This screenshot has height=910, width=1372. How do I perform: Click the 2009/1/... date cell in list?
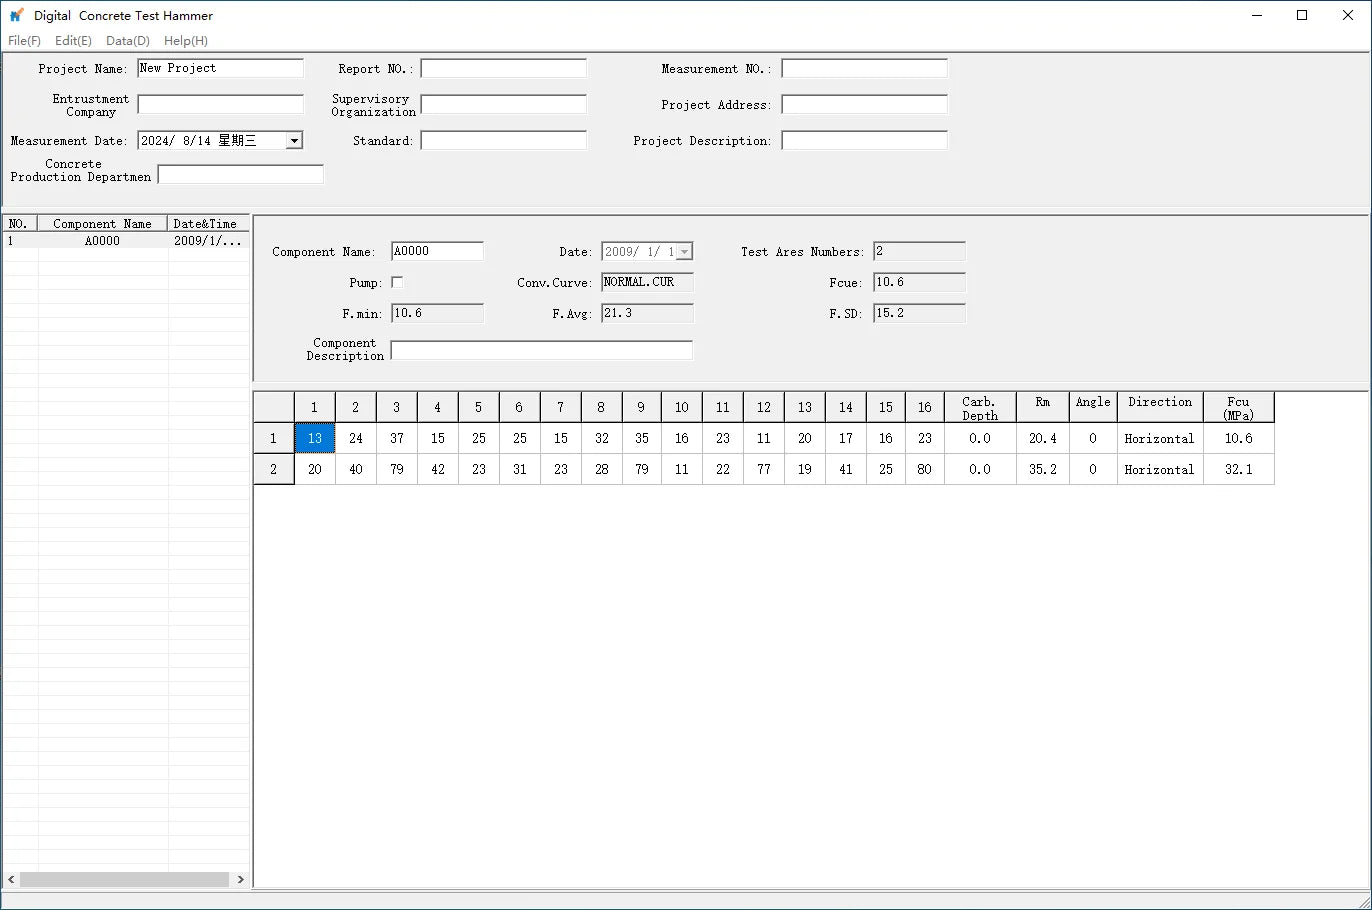pyautogui.click(x=208, y=240)
